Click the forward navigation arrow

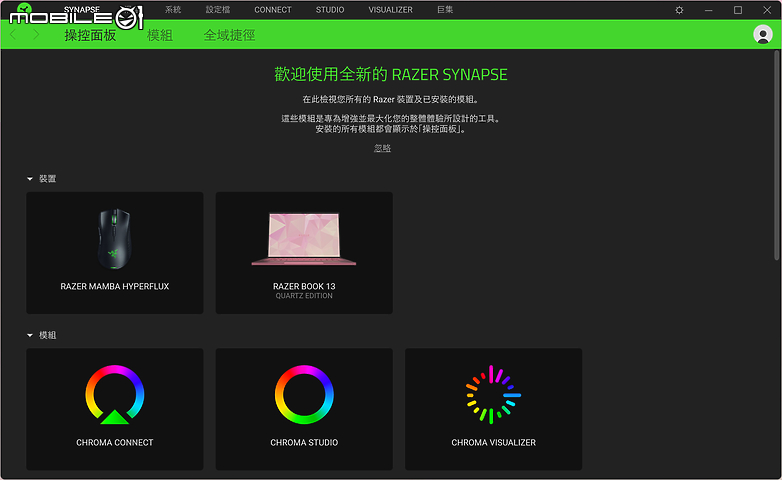coord(35,34)
